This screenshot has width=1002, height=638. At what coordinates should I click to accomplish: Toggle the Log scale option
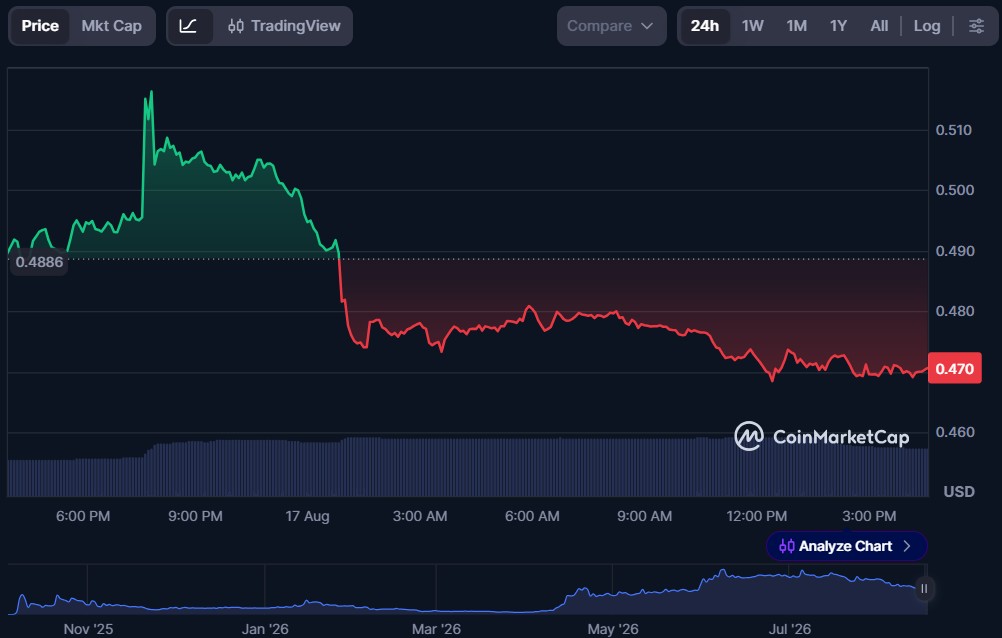tap(927, 26)
